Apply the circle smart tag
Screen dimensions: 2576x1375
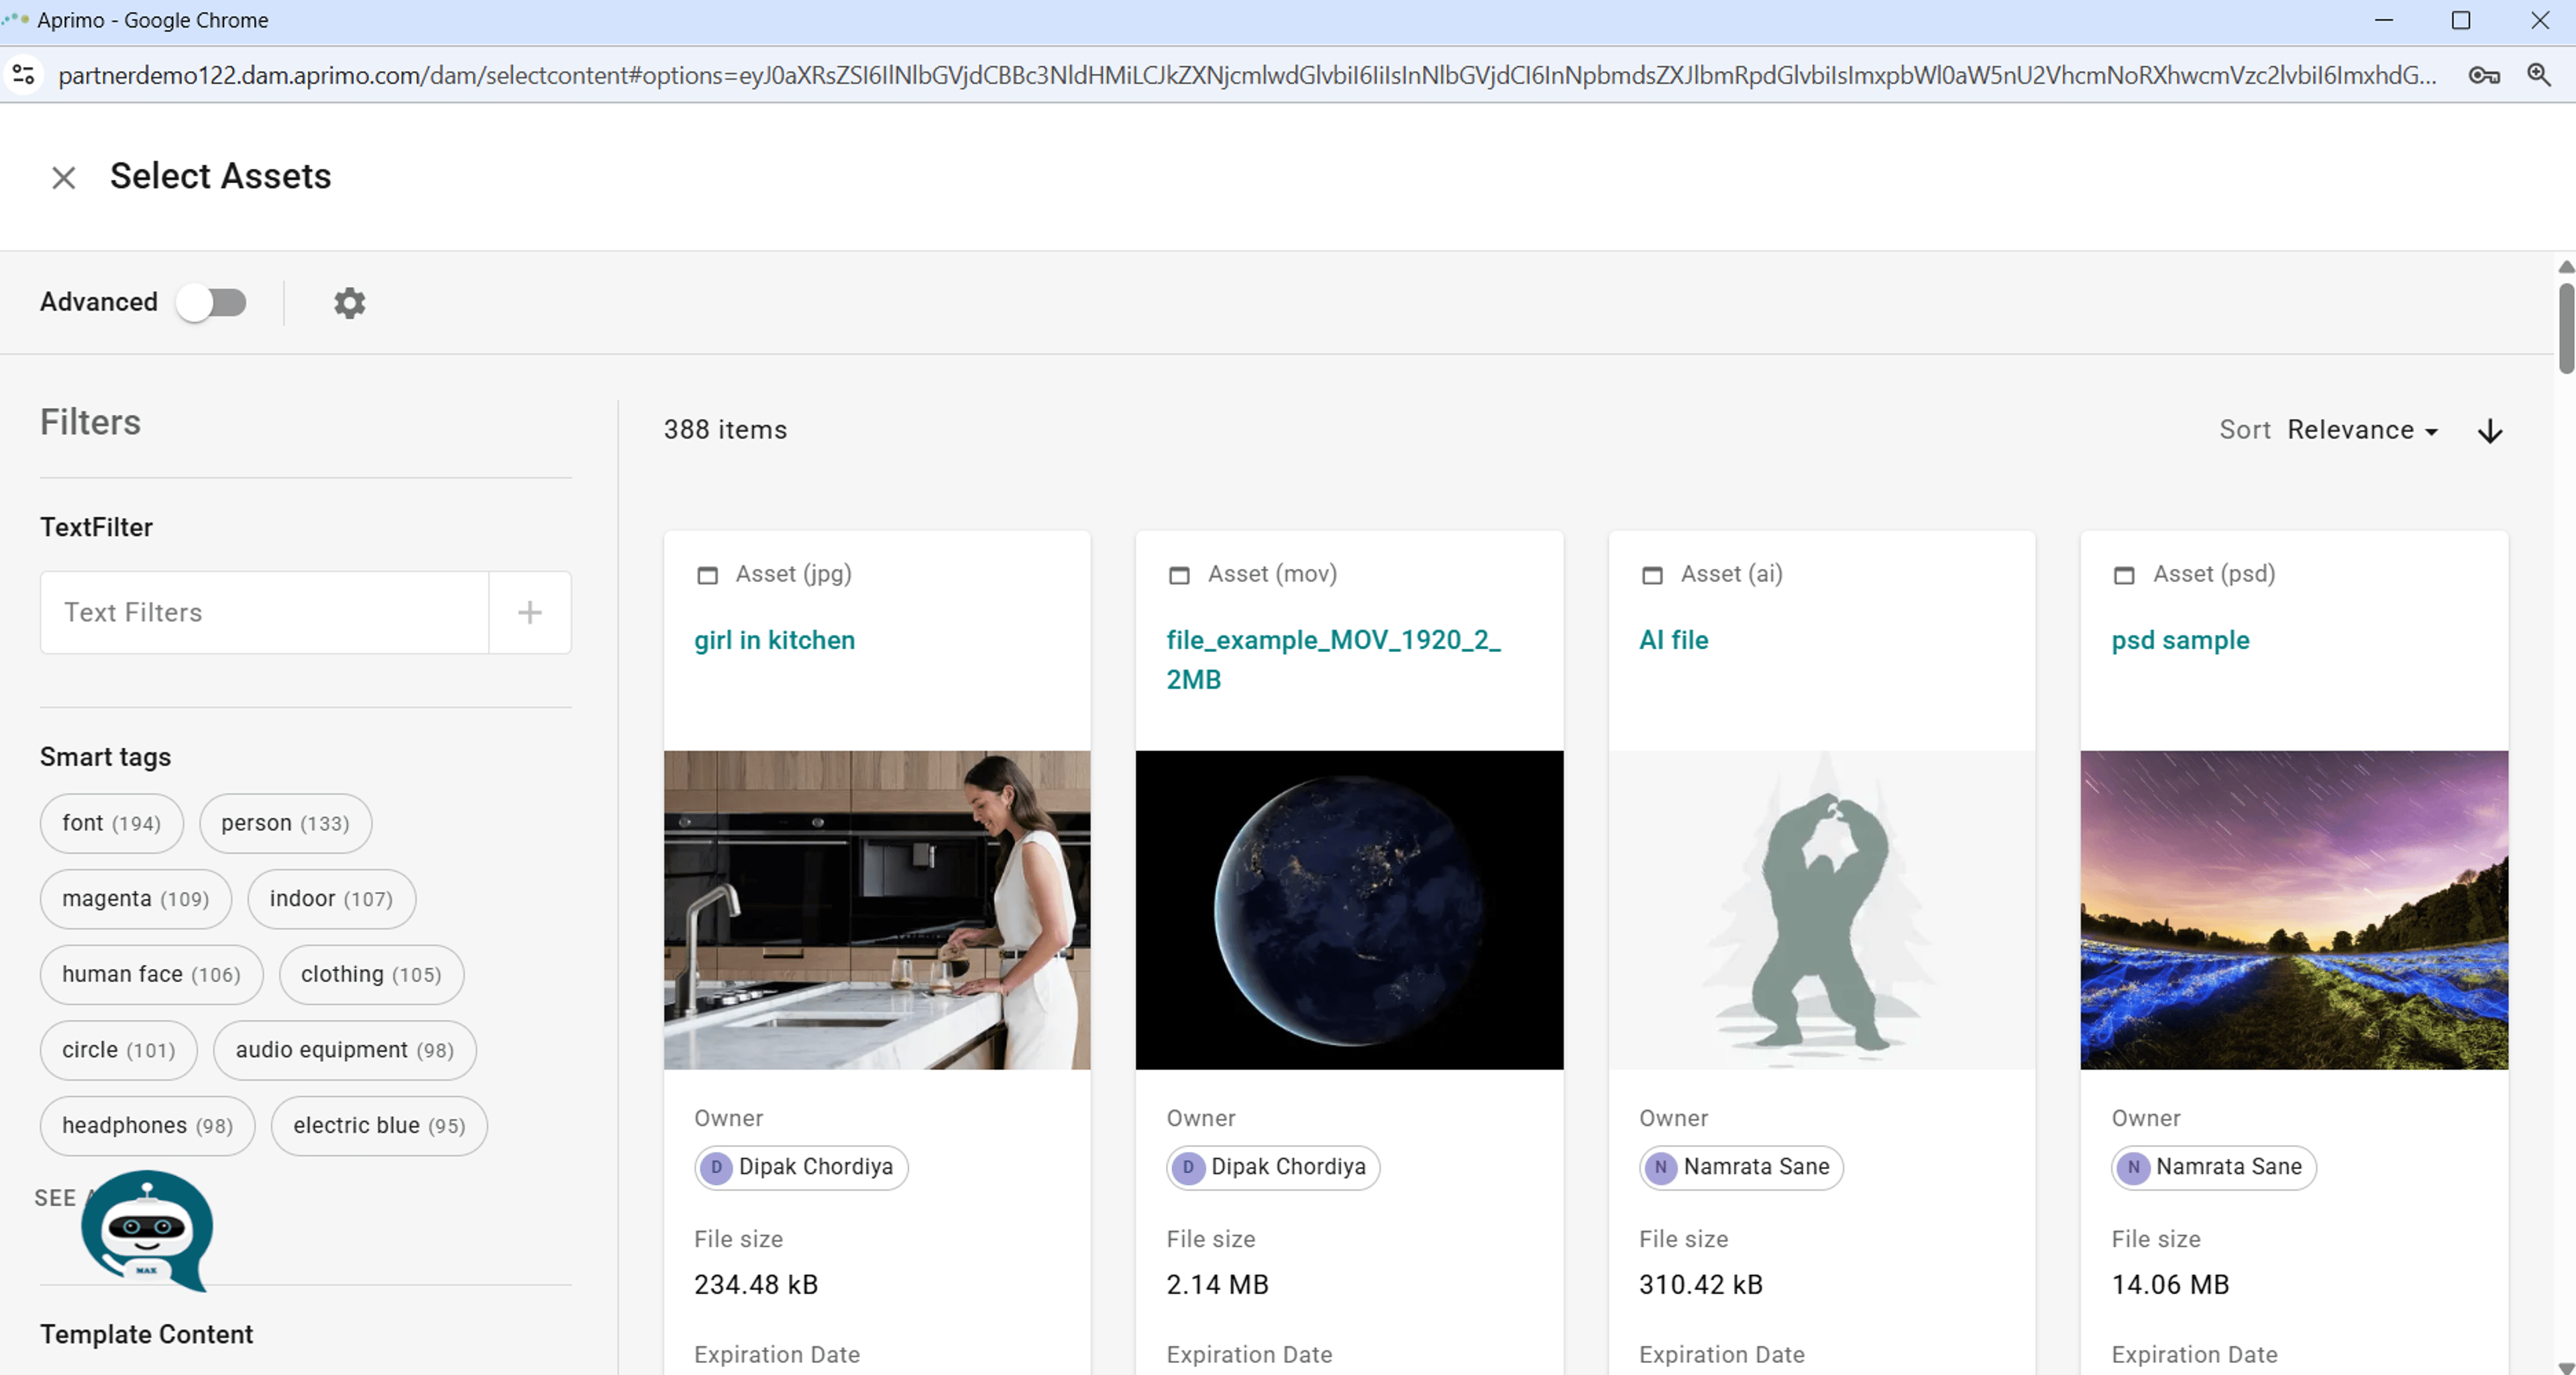point(118,1050)
